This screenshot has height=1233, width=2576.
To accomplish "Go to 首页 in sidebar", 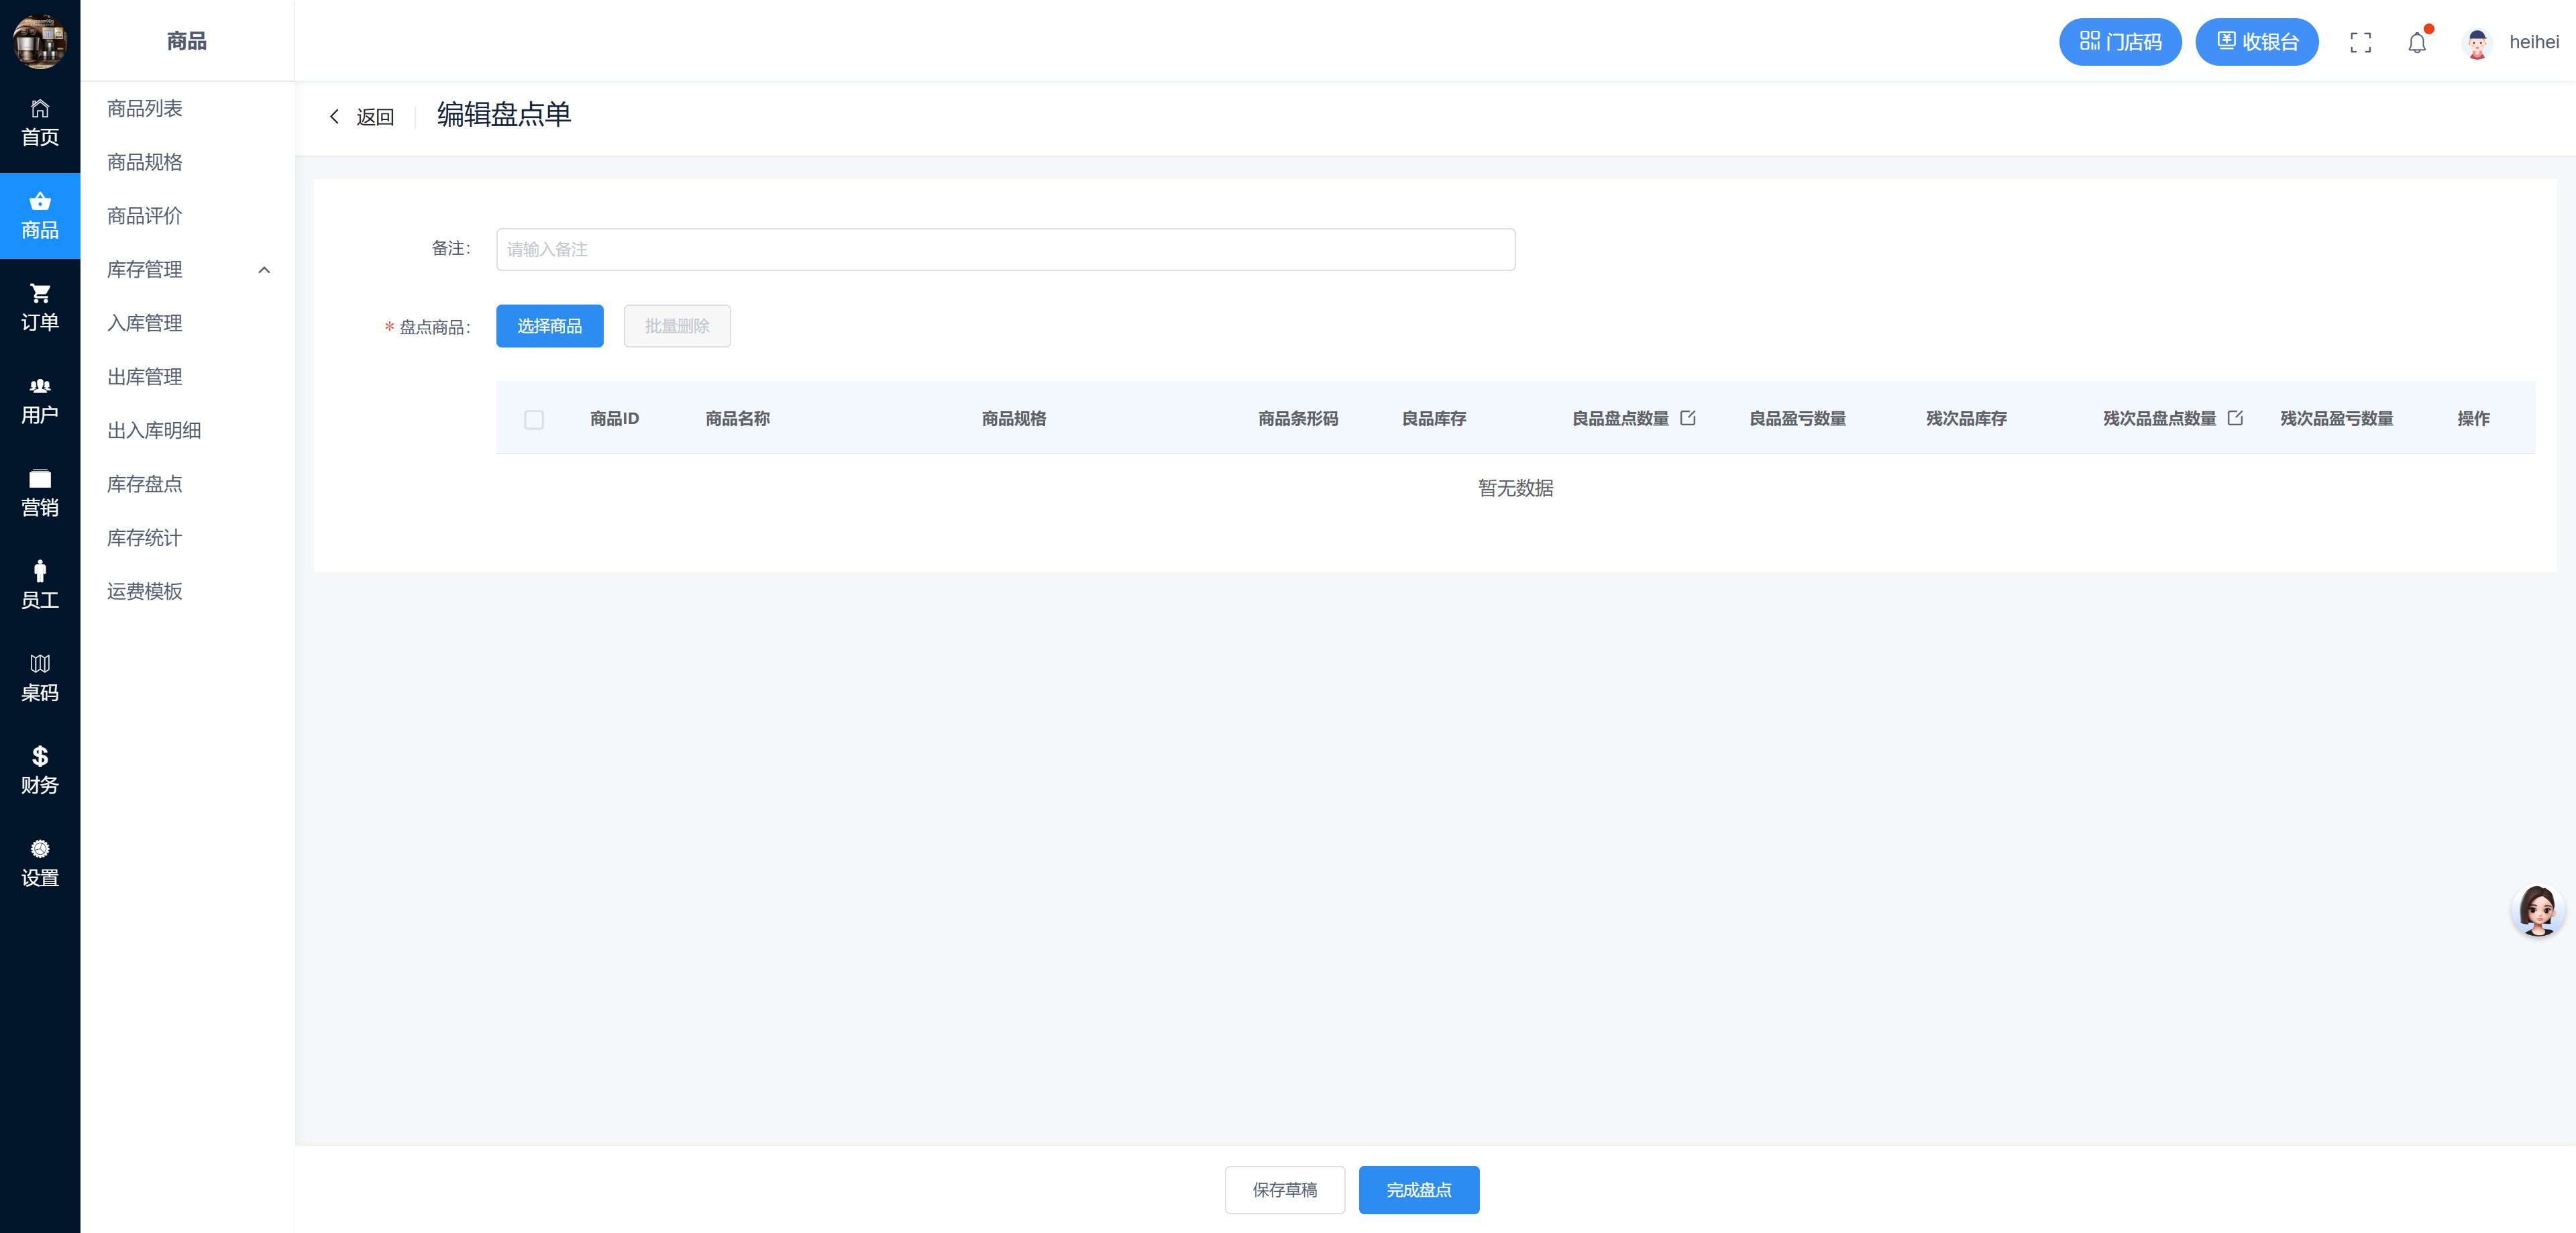I will pos(40,123).
